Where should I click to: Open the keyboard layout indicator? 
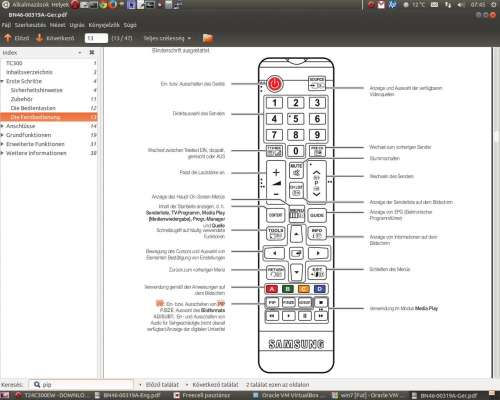click(x=434, y=5)
